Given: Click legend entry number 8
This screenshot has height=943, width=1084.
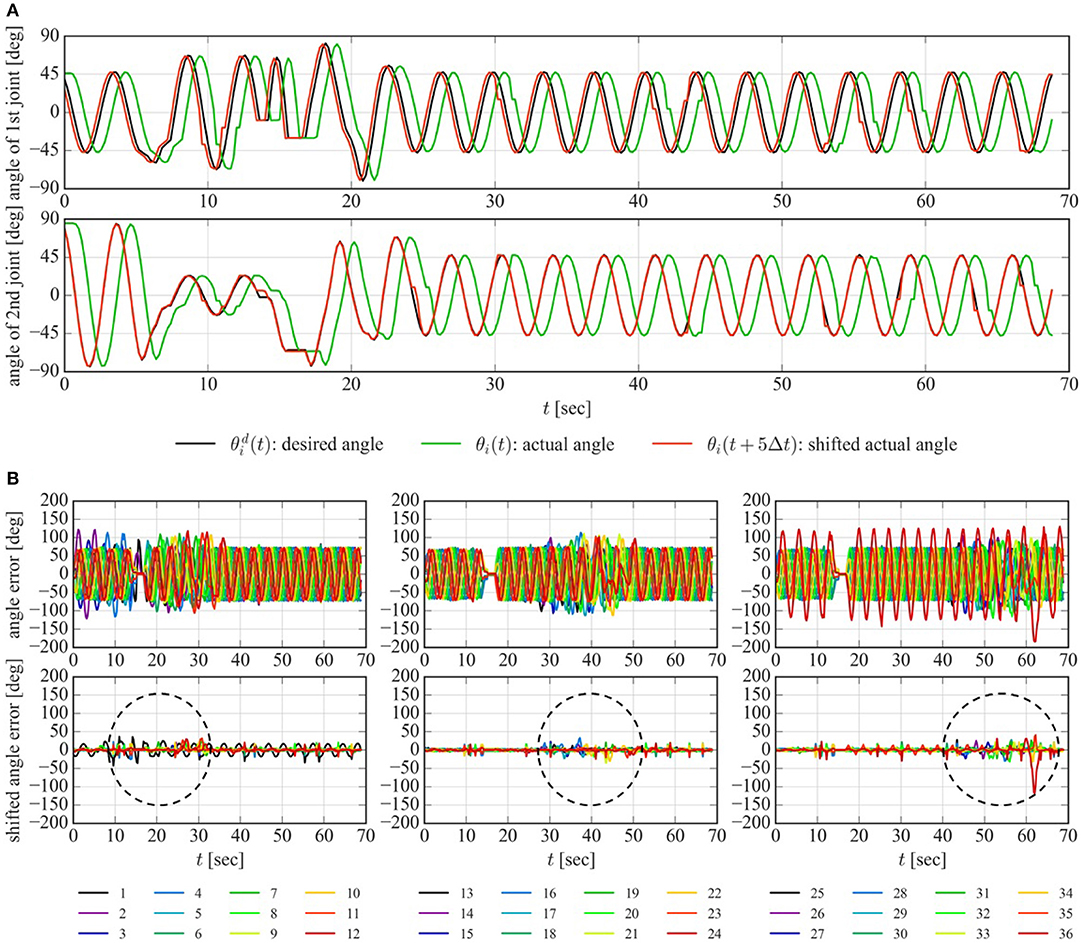Looking at the screenshot, I should point(274,913).
